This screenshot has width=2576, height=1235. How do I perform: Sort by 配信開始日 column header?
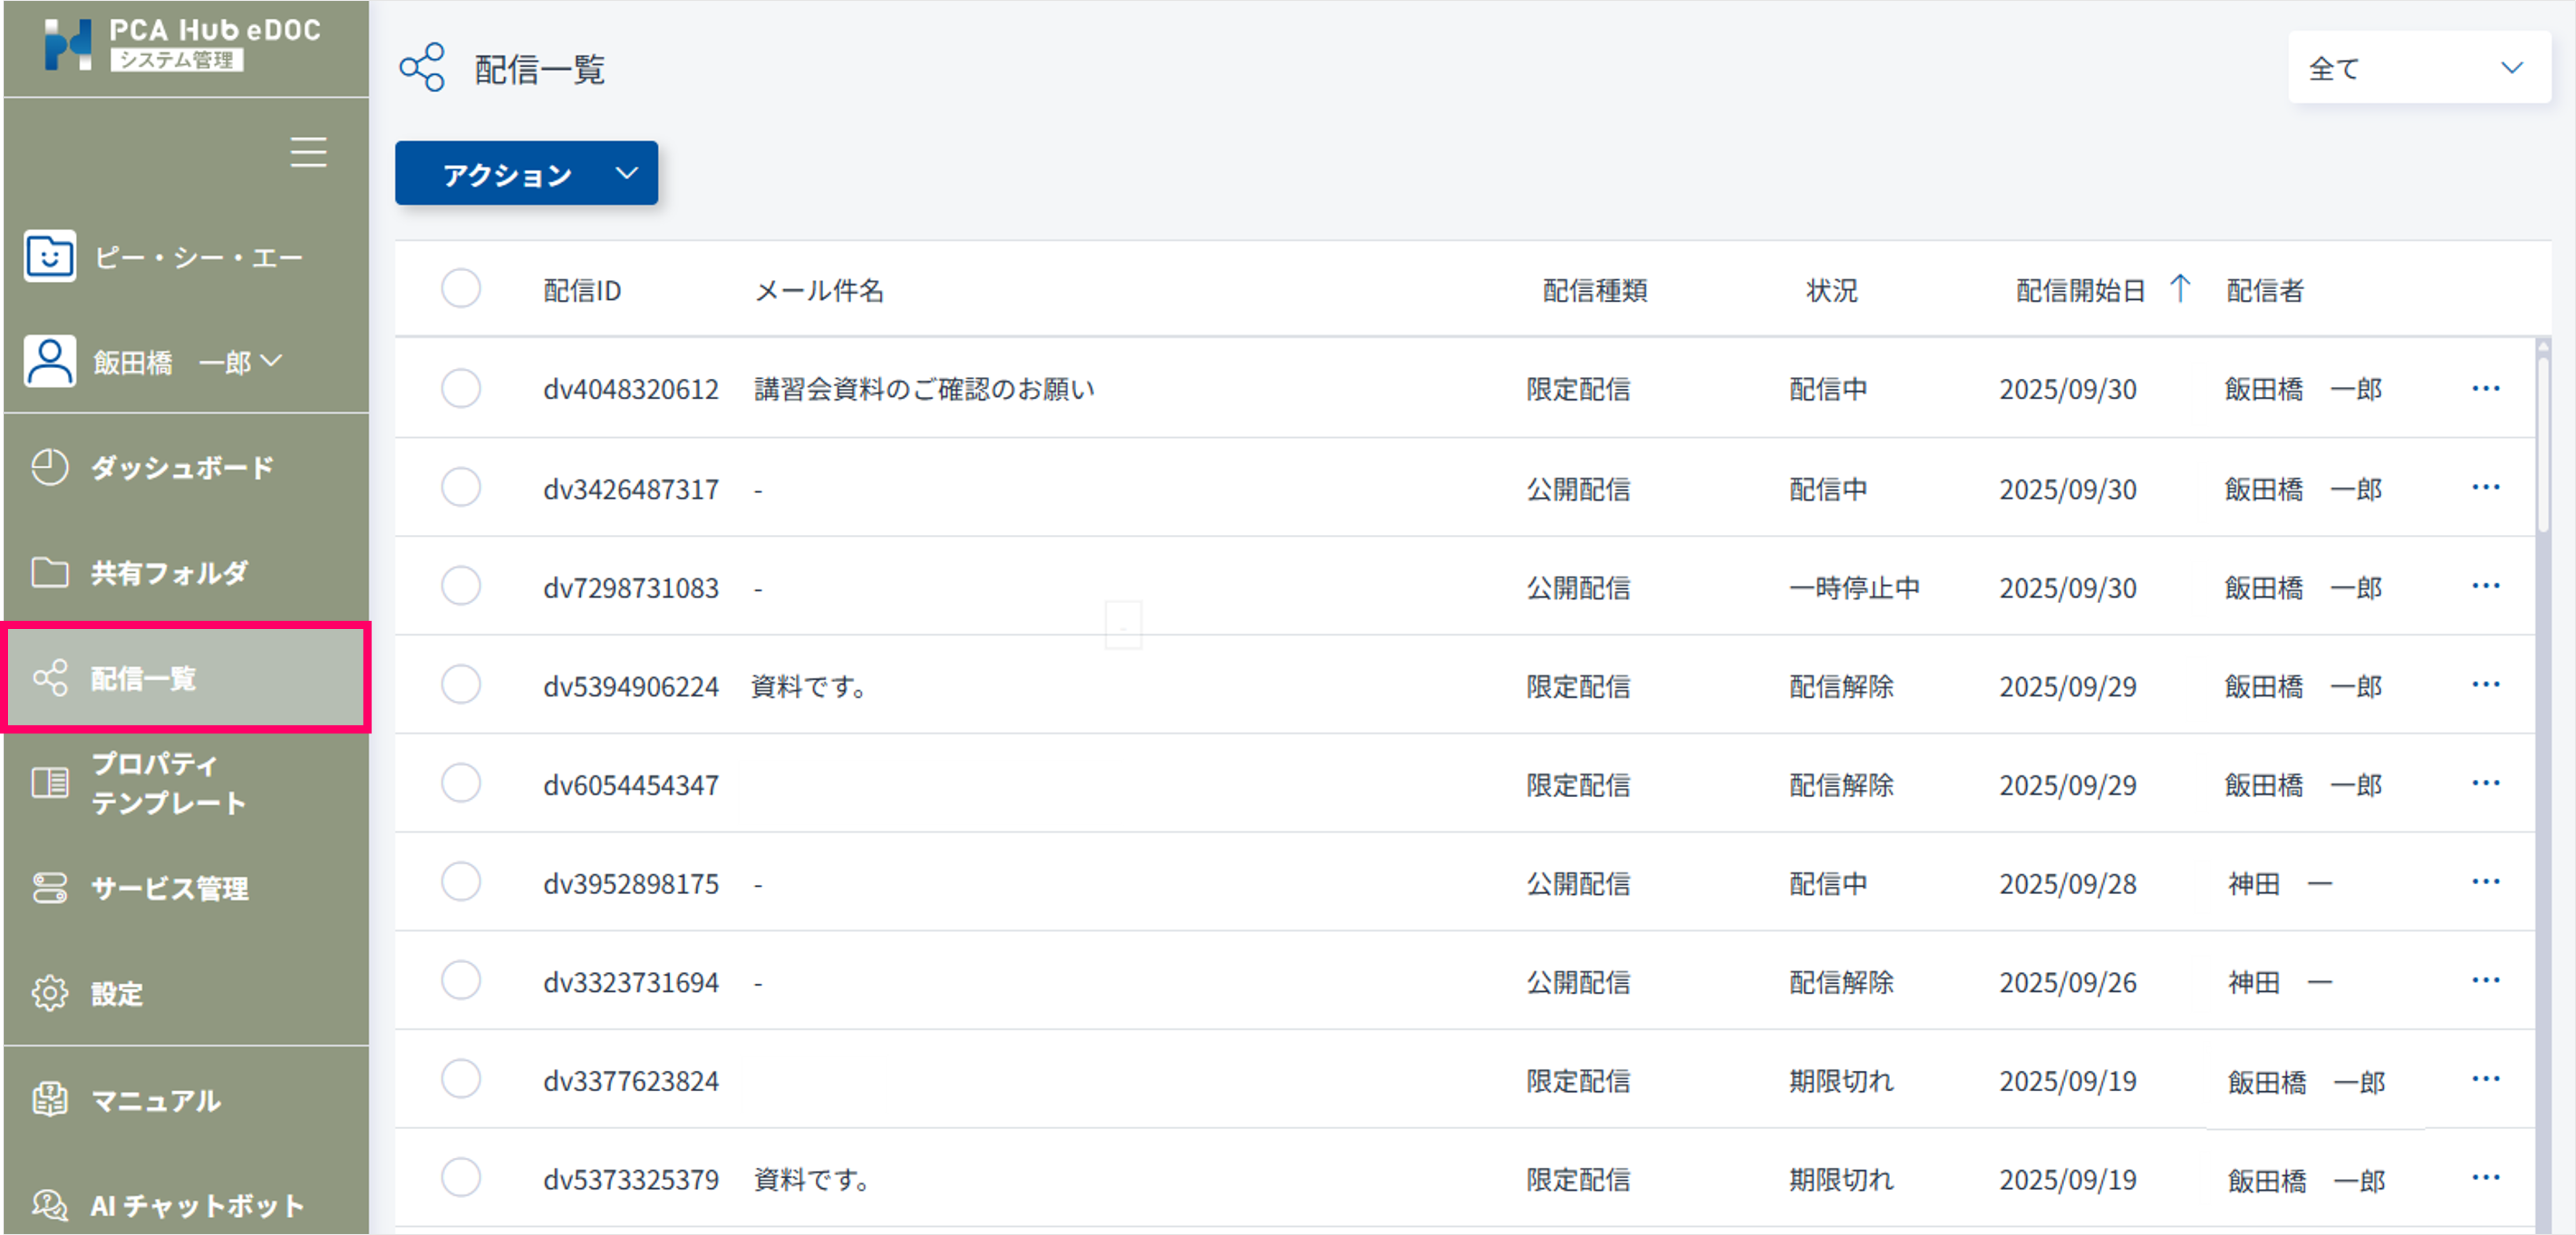coord(2081,290)
